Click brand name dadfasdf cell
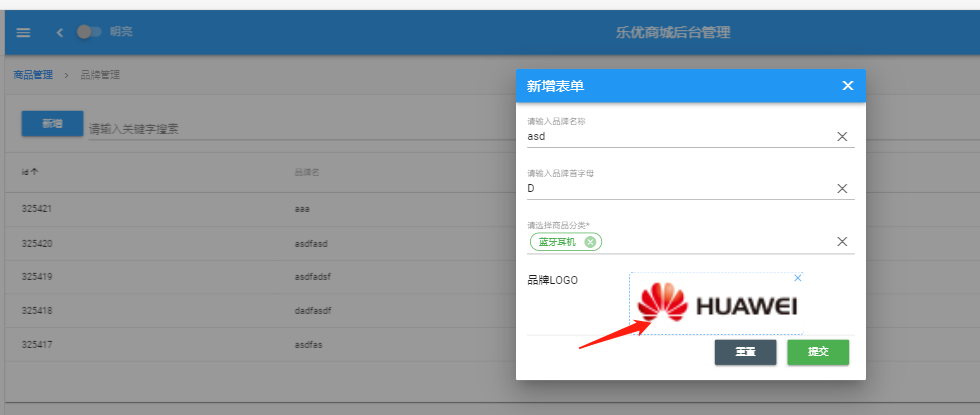The image size is (980, 415). [312, 311]
